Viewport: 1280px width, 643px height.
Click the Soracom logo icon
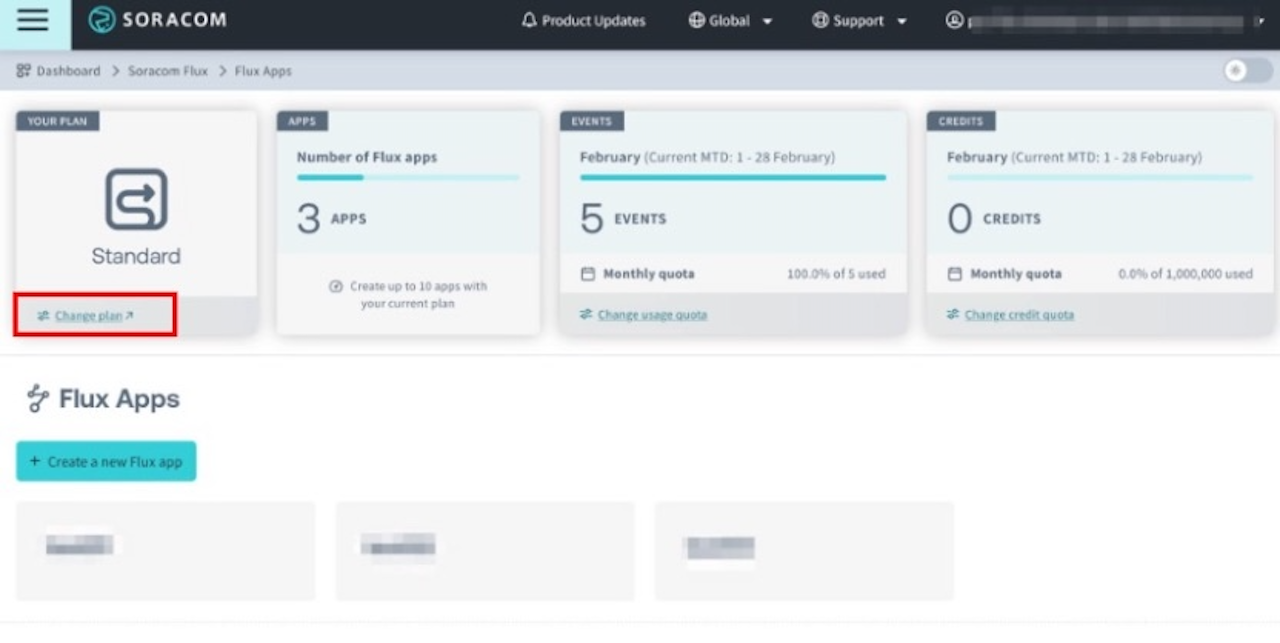click(102, 20)
